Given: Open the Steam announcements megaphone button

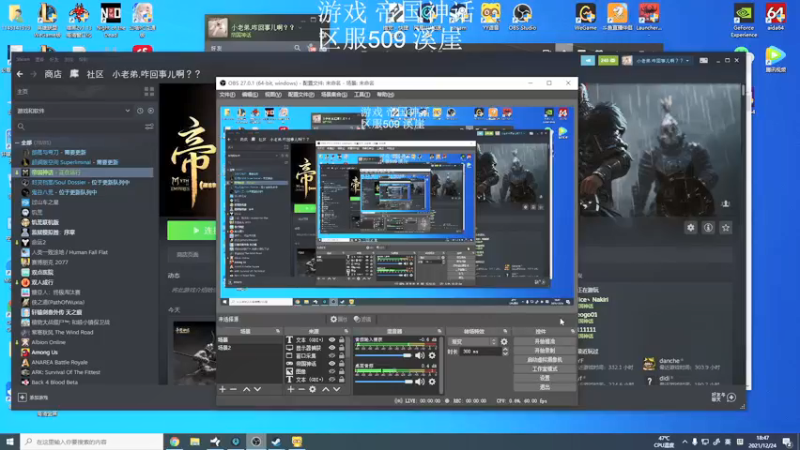Looking at the screenshot, I should click(x=588, y=60).
